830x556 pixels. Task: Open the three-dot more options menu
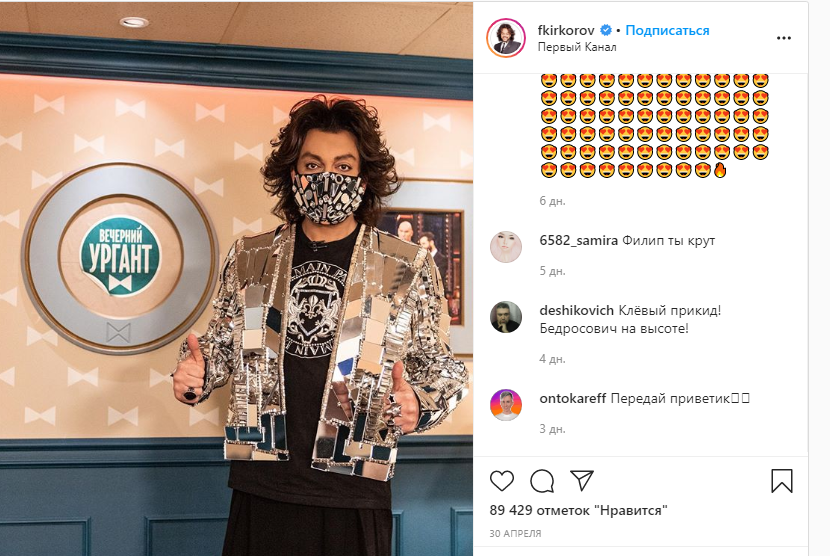(x=783, y=38)
